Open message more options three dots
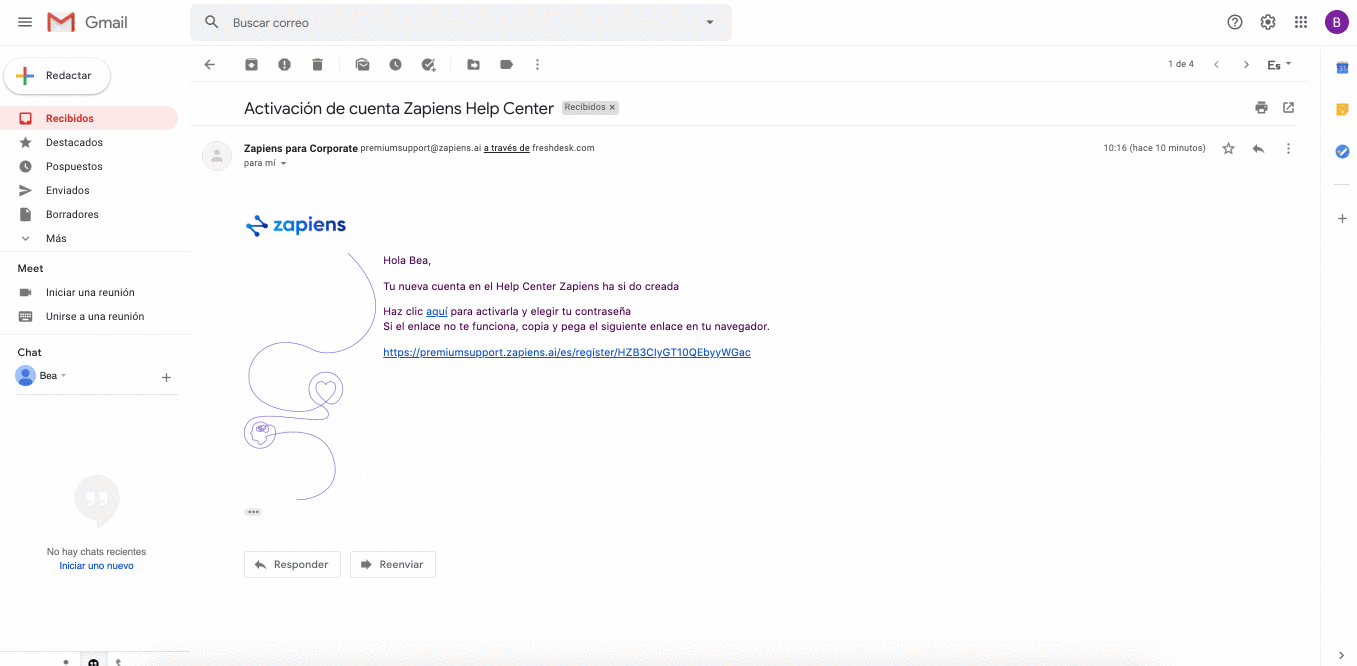 coord(1288,148)
